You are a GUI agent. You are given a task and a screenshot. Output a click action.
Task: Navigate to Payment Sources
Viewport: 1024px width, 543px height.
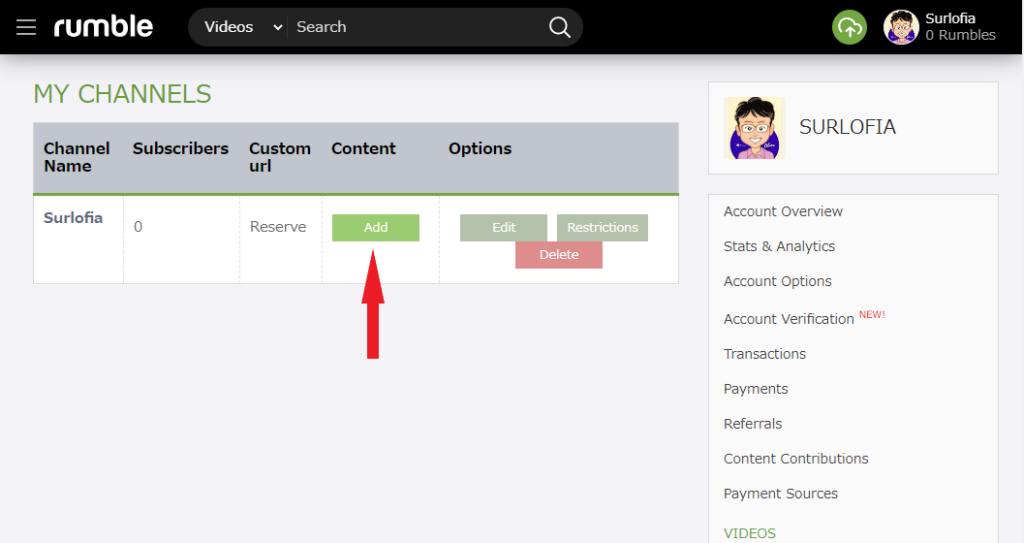click(780, 493)
